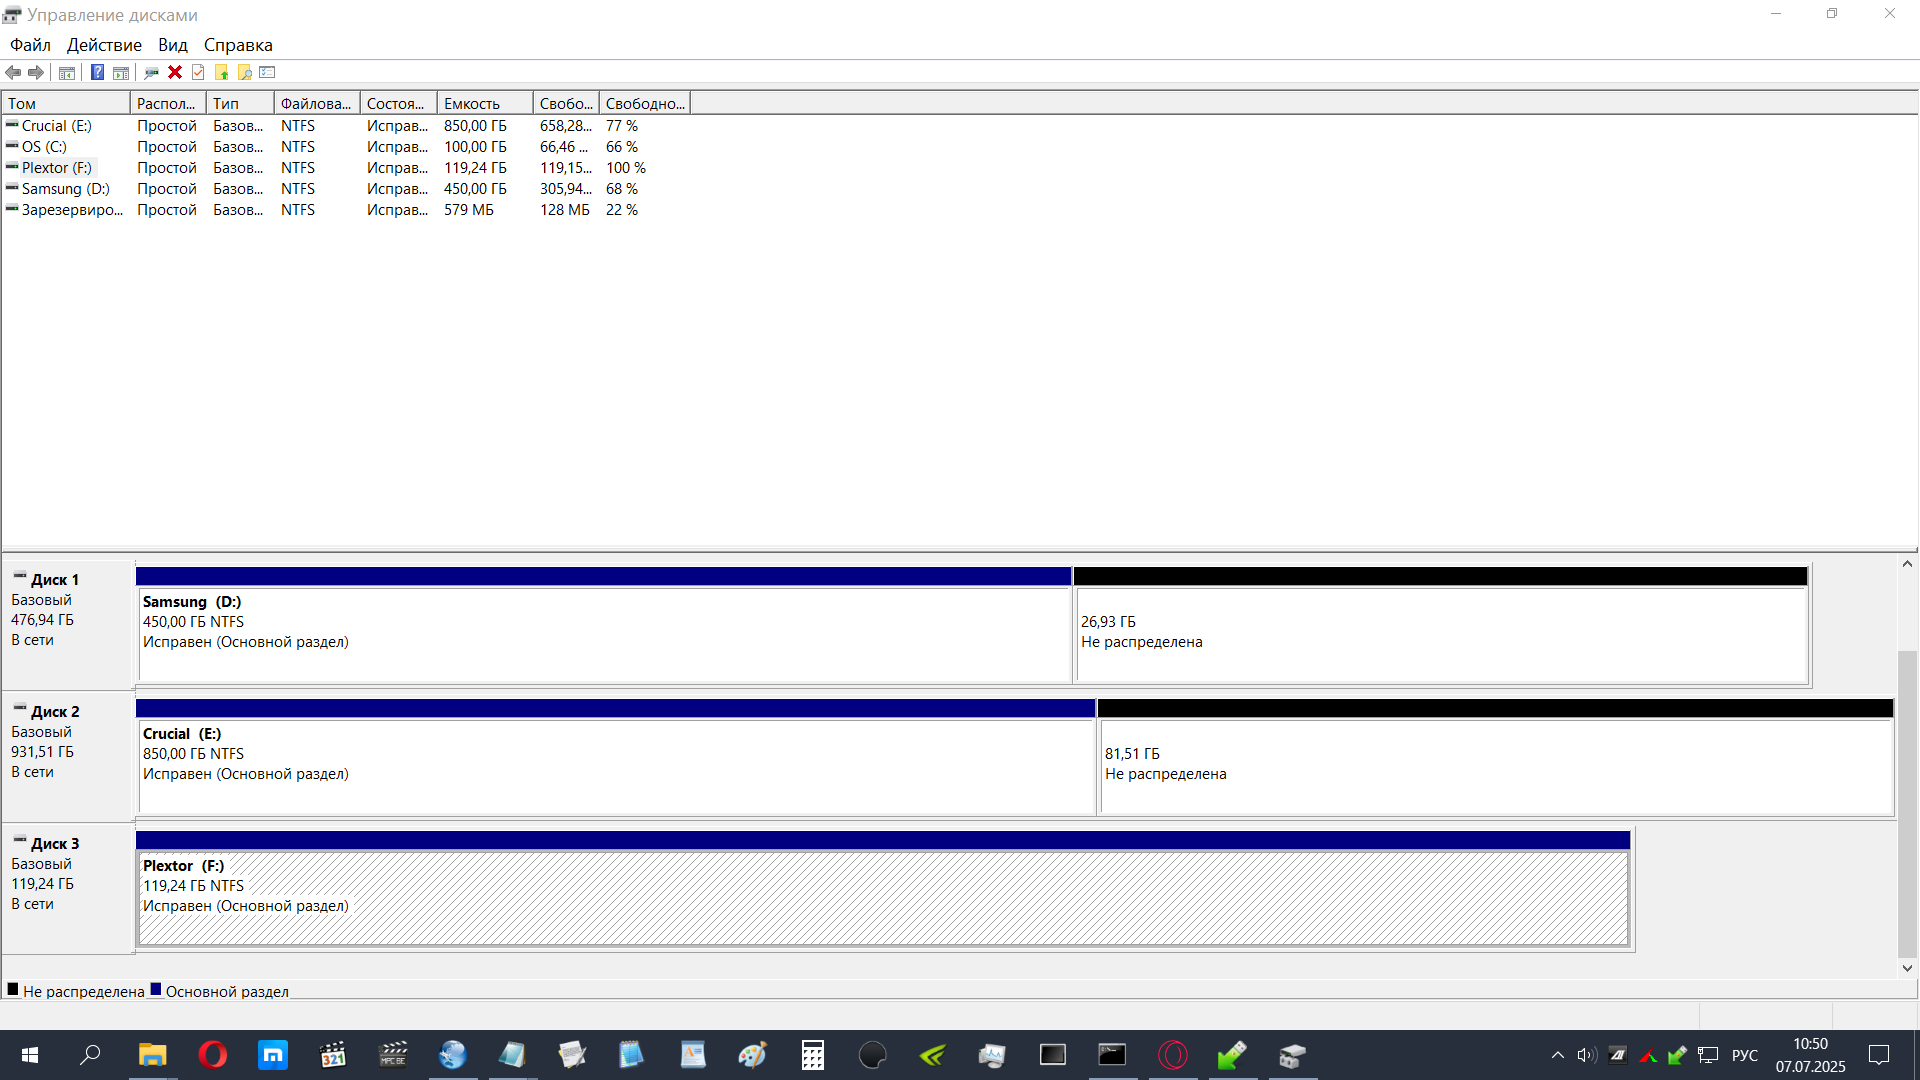Click the properties checkmark document icon
This screenshot has width=1920, height=1080.
point(198,72)
